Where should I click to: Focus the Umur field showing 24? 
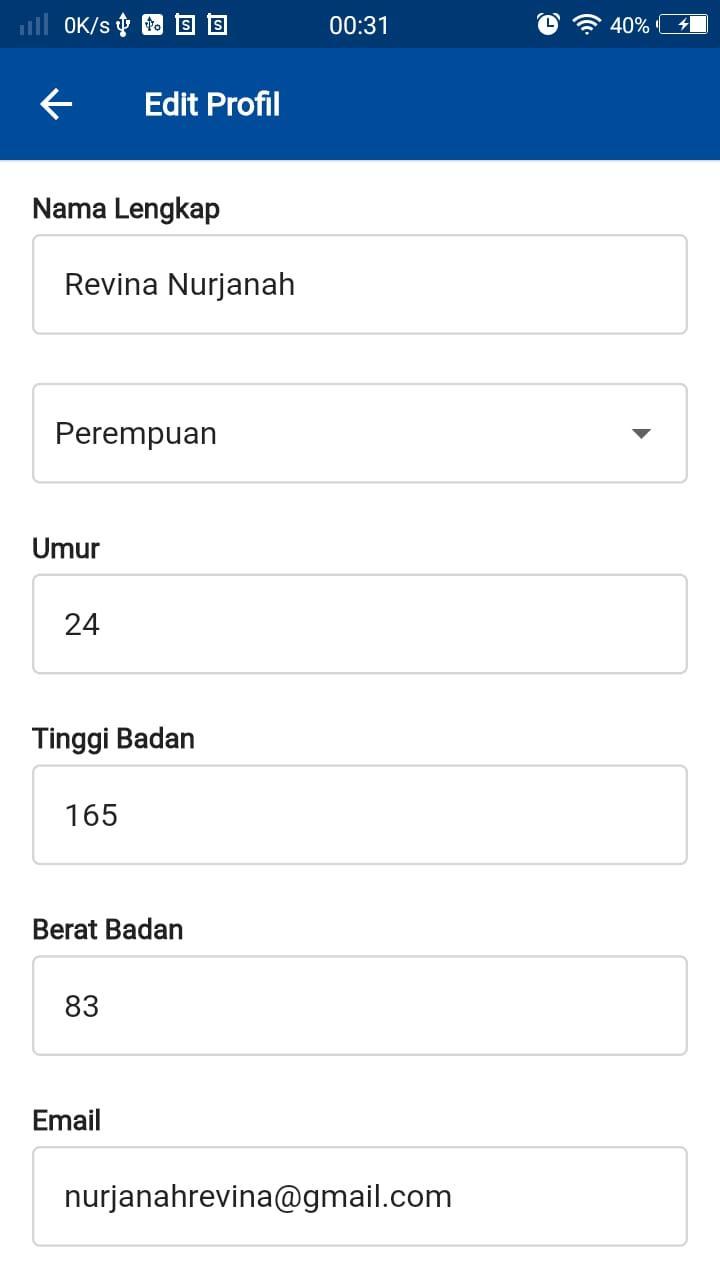coord(360,624)
